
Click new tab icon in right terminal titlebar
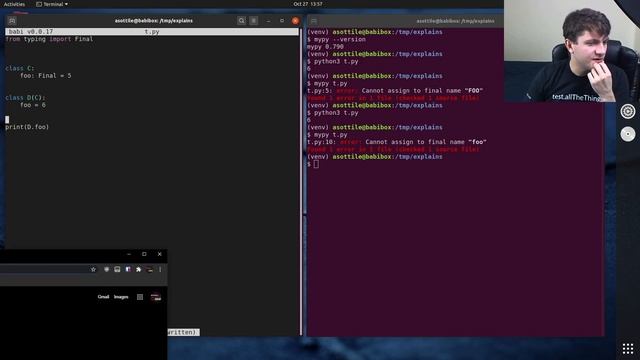coord(314,21)
